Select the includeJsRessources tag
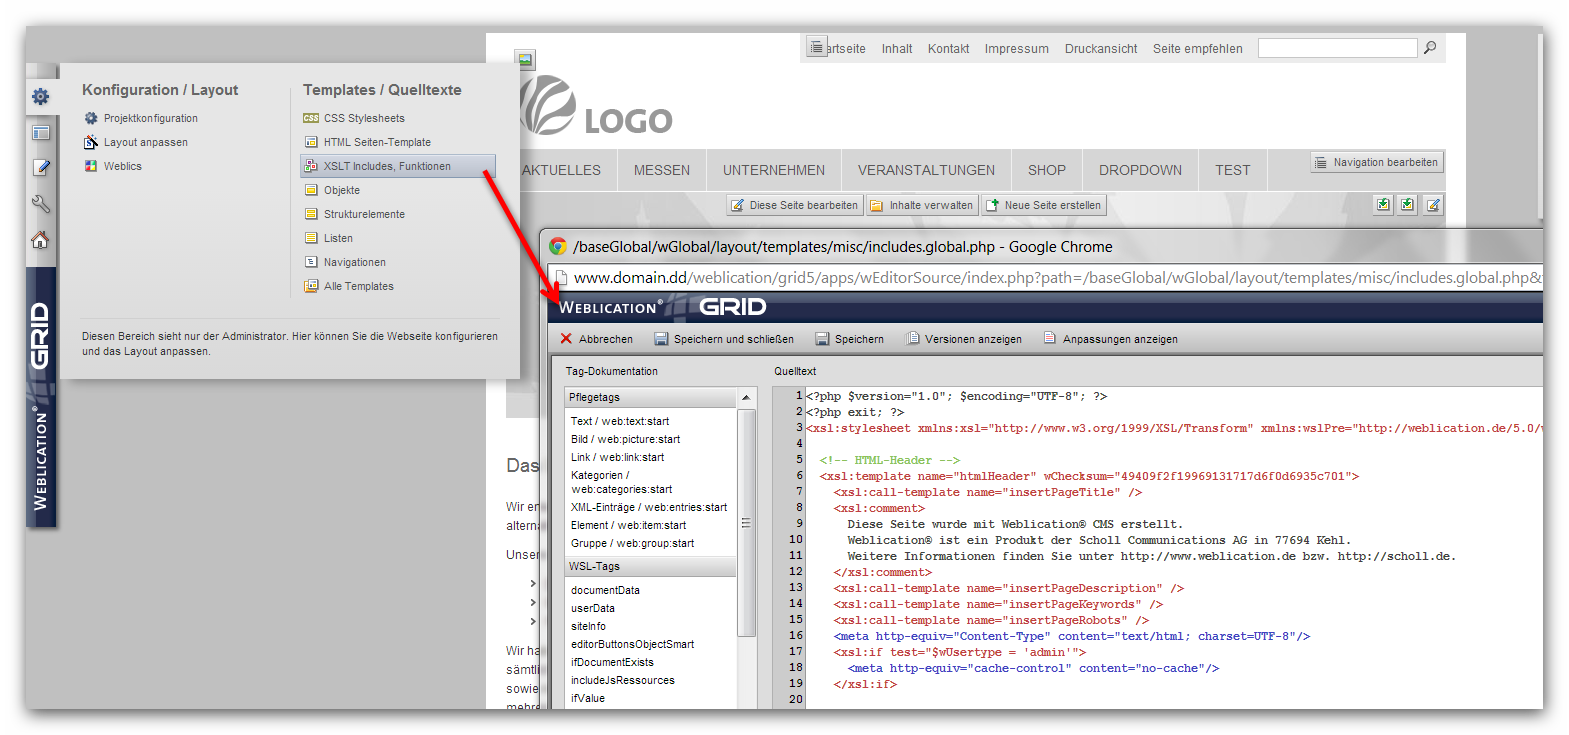The height and width of the screenshot is (735, 1569). pos(623,680)
